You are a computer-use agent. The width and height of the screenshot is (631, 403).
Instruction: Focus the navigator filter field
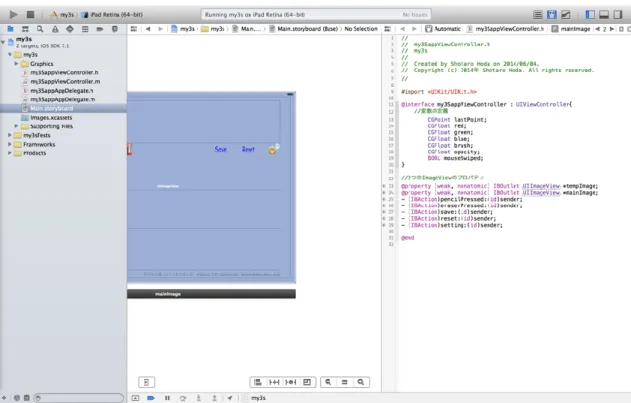click(x=78, y=398)
